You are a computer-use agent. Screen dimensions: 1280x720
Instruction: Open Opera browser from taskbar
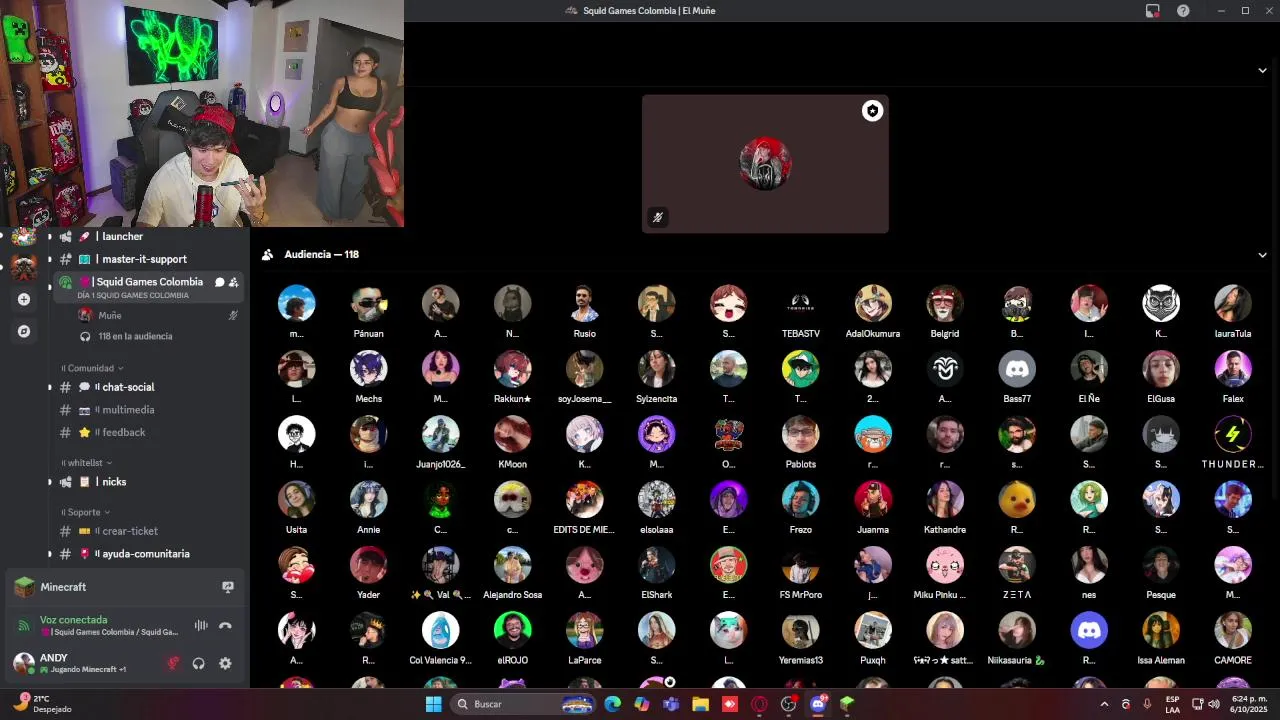[759, 704]
